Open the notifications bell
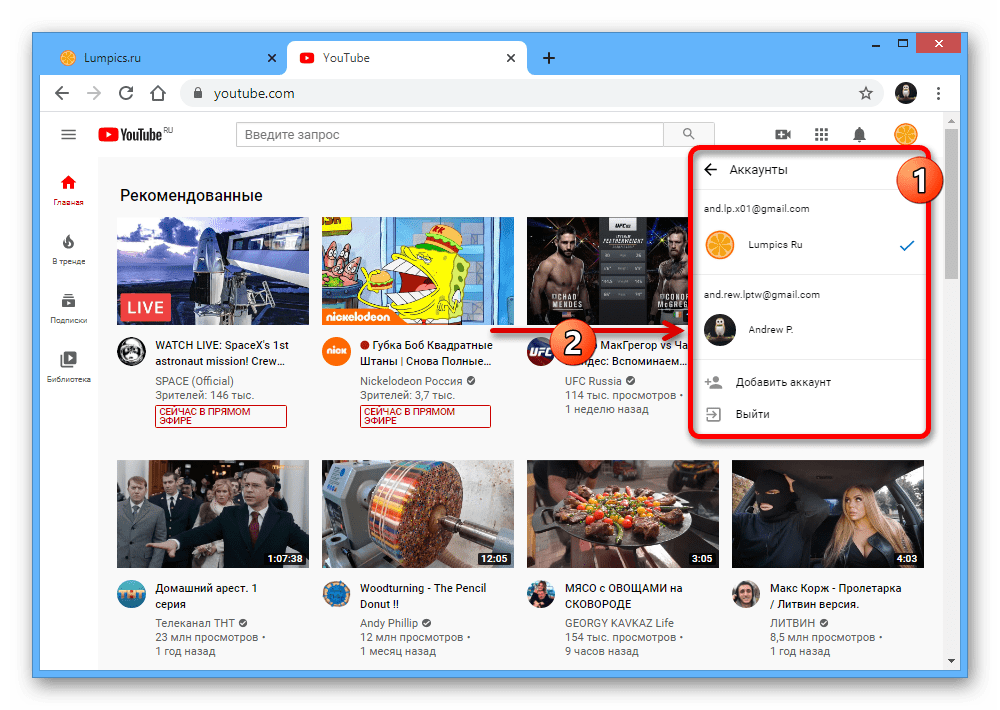Screen dimensions: 1000x710 [859, 135]
